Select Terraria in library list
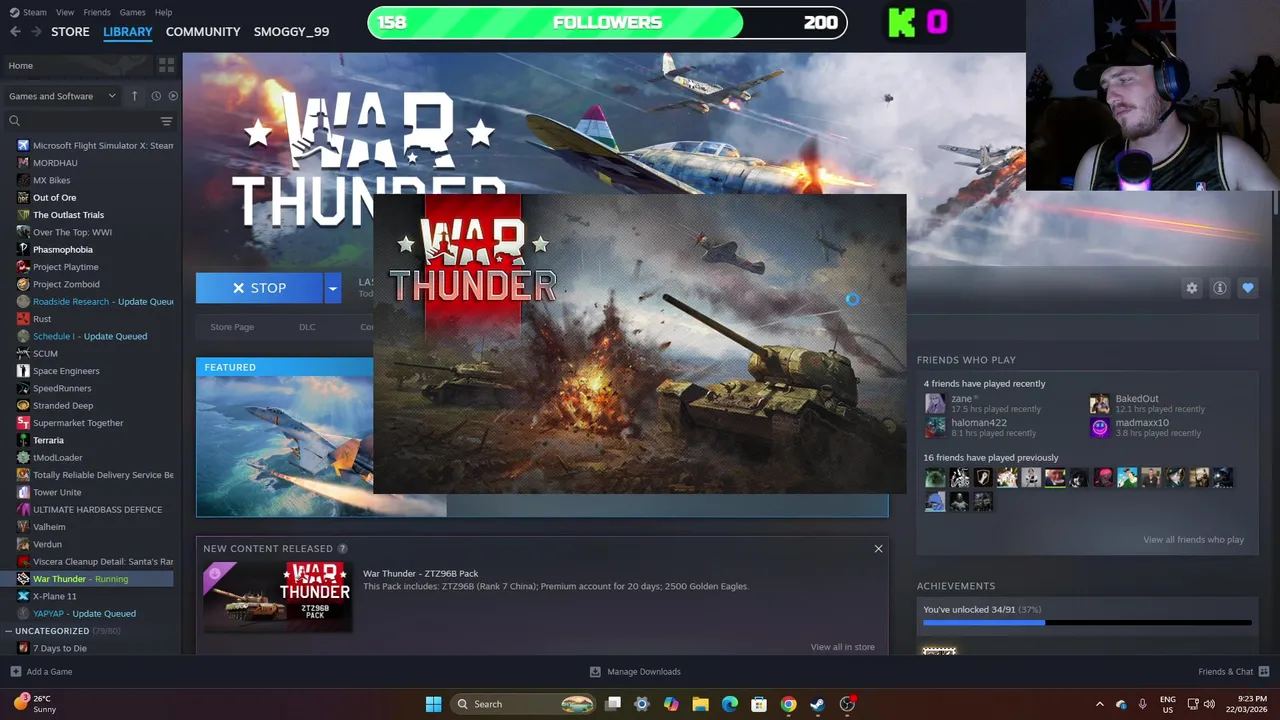The height and width of the screenshot is (720, 1280). point(48,440)
